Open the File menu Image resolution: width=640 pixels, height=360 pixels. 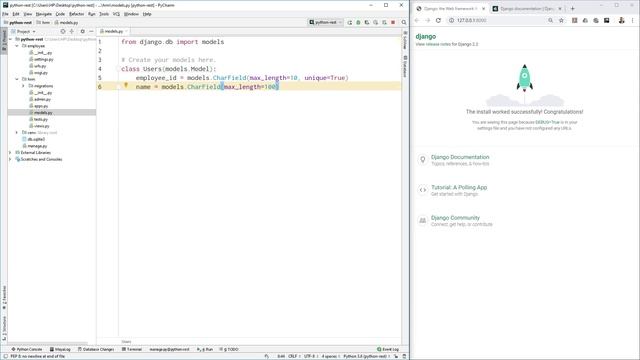click(x=5, y=14)
